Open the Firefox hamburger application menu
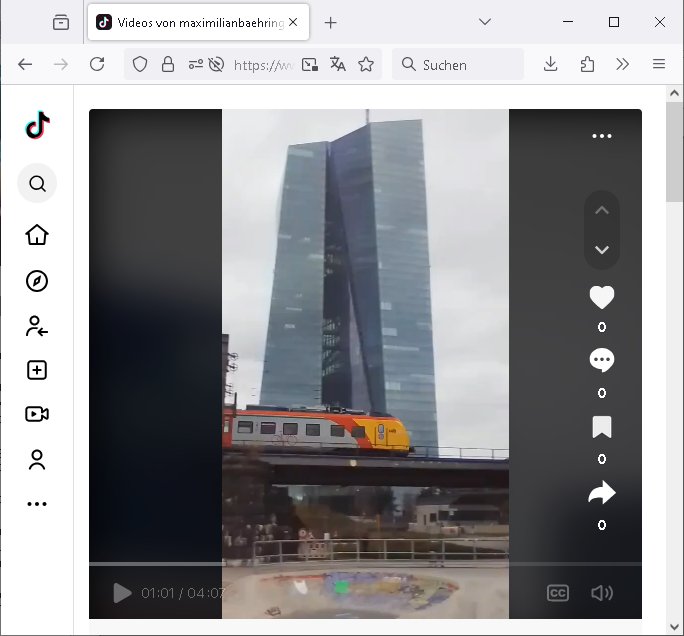The width and height of the screenshot is (684, 636). tap(658, 64)
